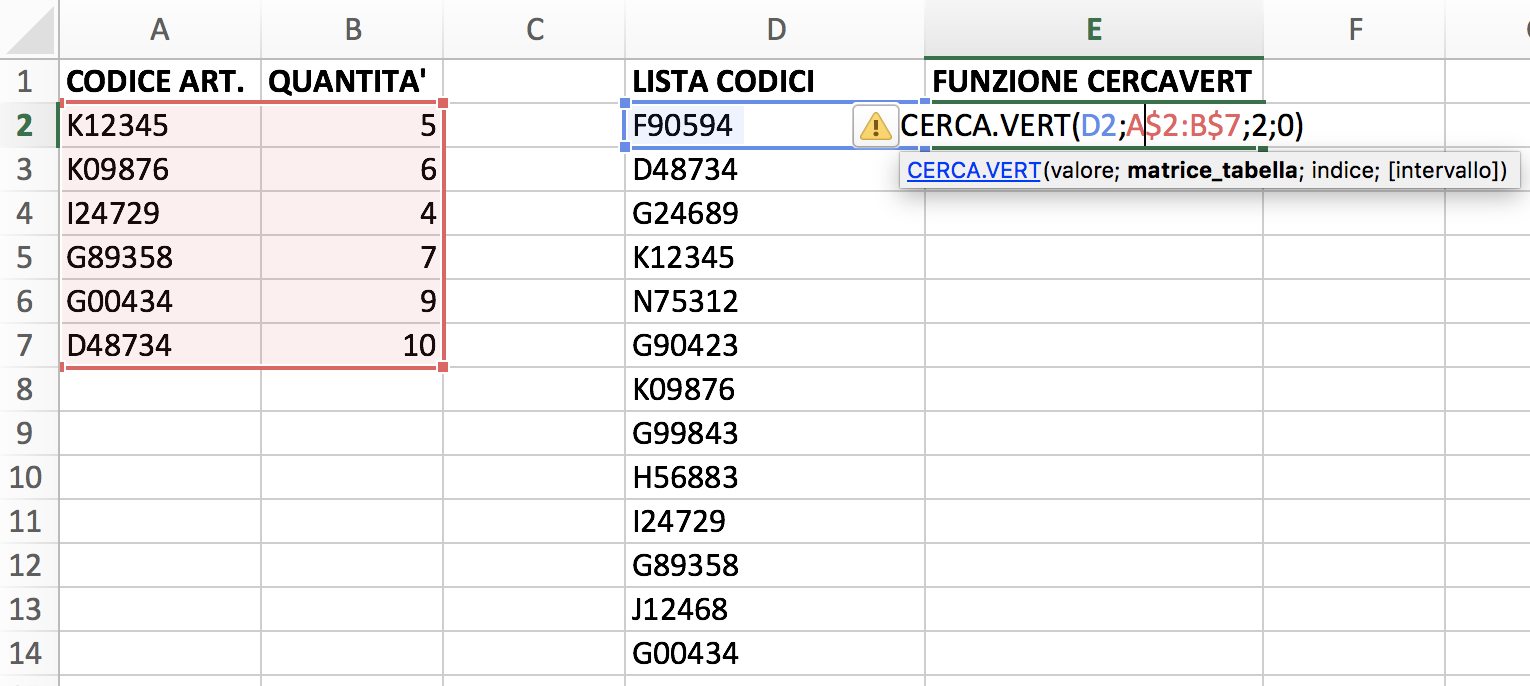Select cell G00434 in column D
Image resolution: width=1530 pixels, height=686 pixels.
click(775, 653)
